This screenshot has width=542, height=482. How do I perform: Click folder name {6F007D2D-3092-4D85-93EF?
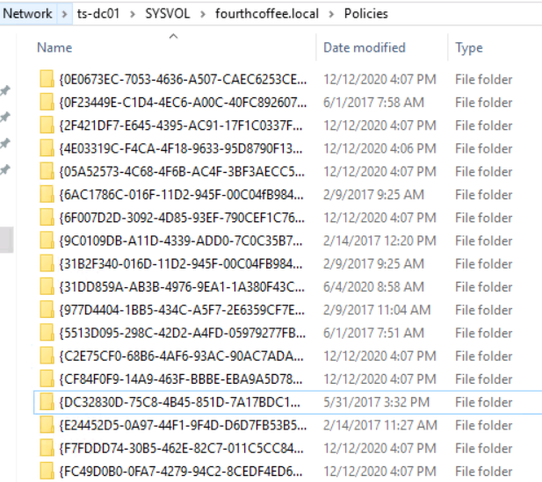182,218
